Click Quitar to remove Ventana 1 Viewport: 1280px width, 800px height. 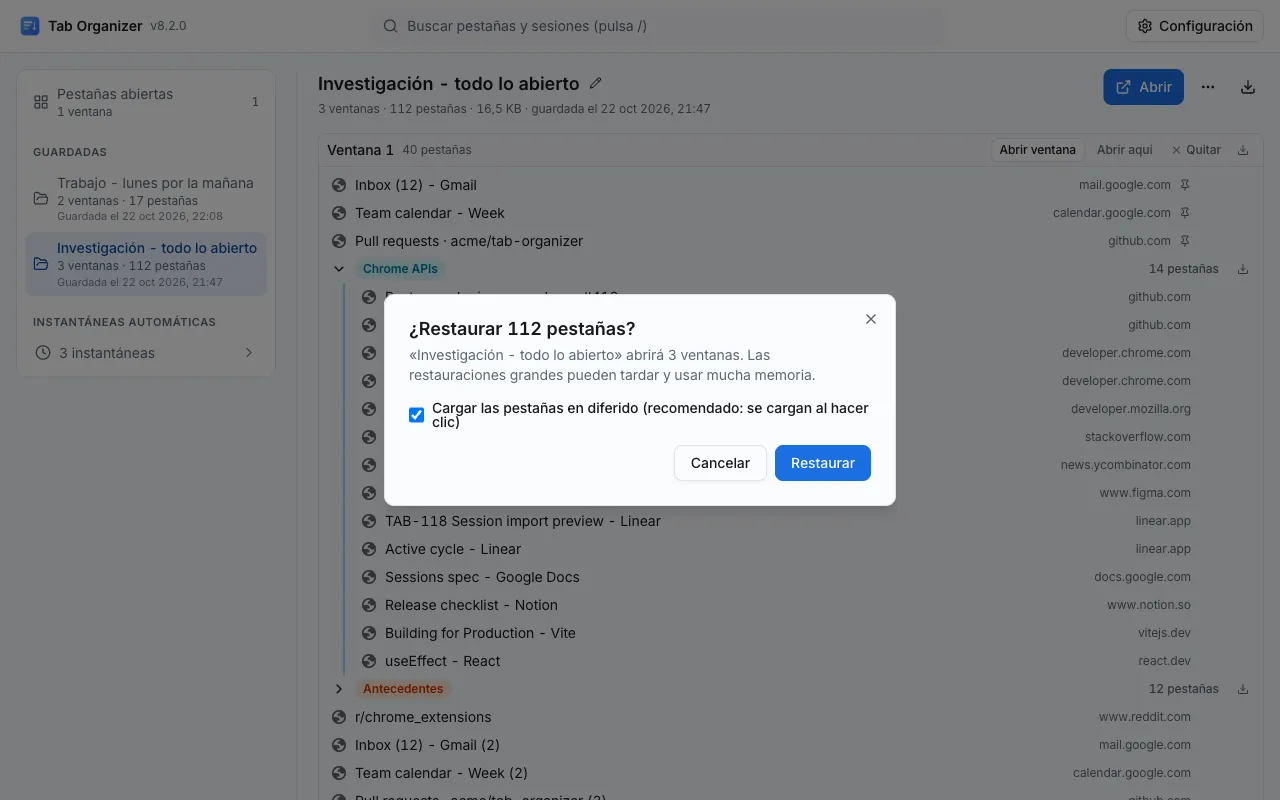(1196, 150)
